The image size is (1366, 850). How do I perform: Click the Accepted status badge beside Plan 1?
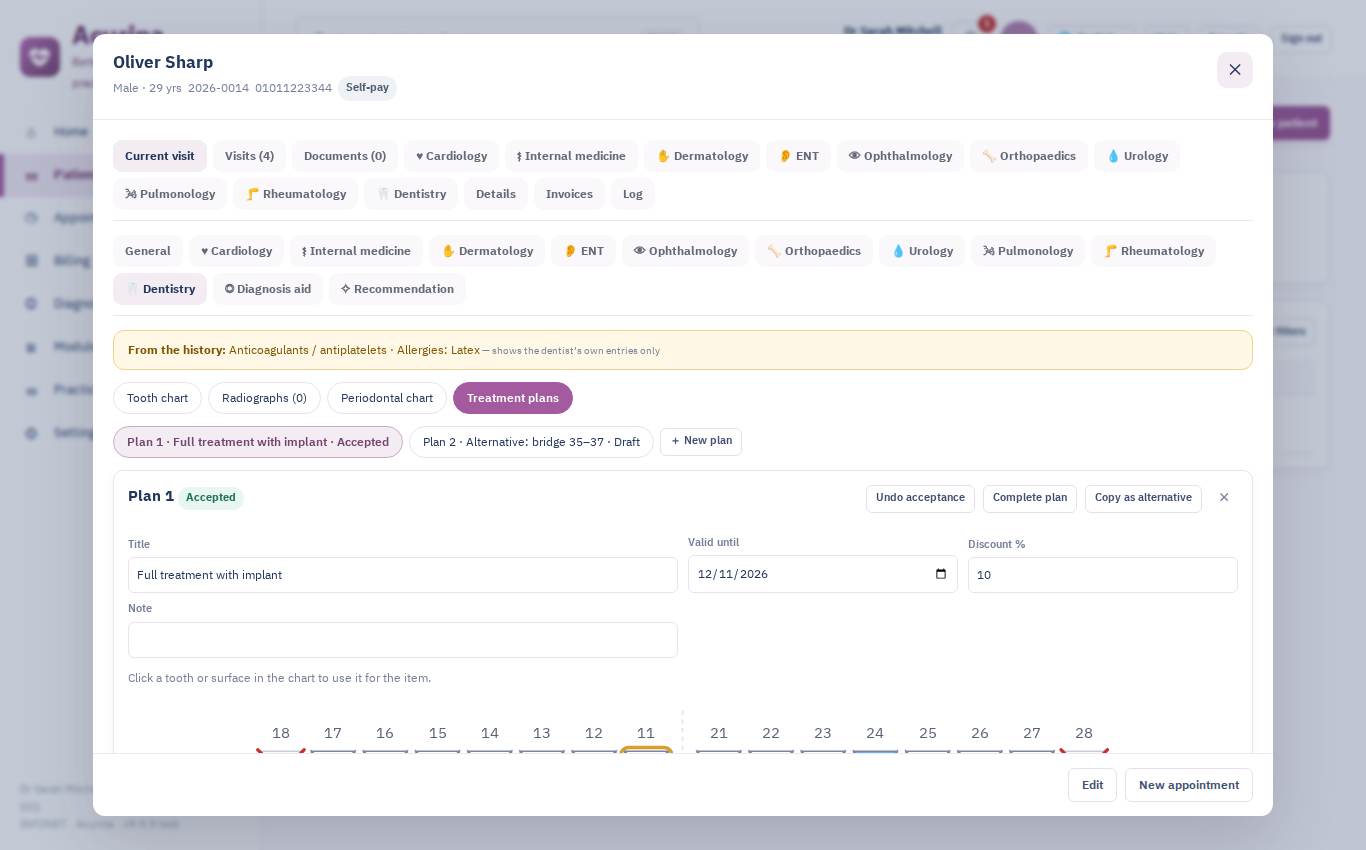[211, 498]
